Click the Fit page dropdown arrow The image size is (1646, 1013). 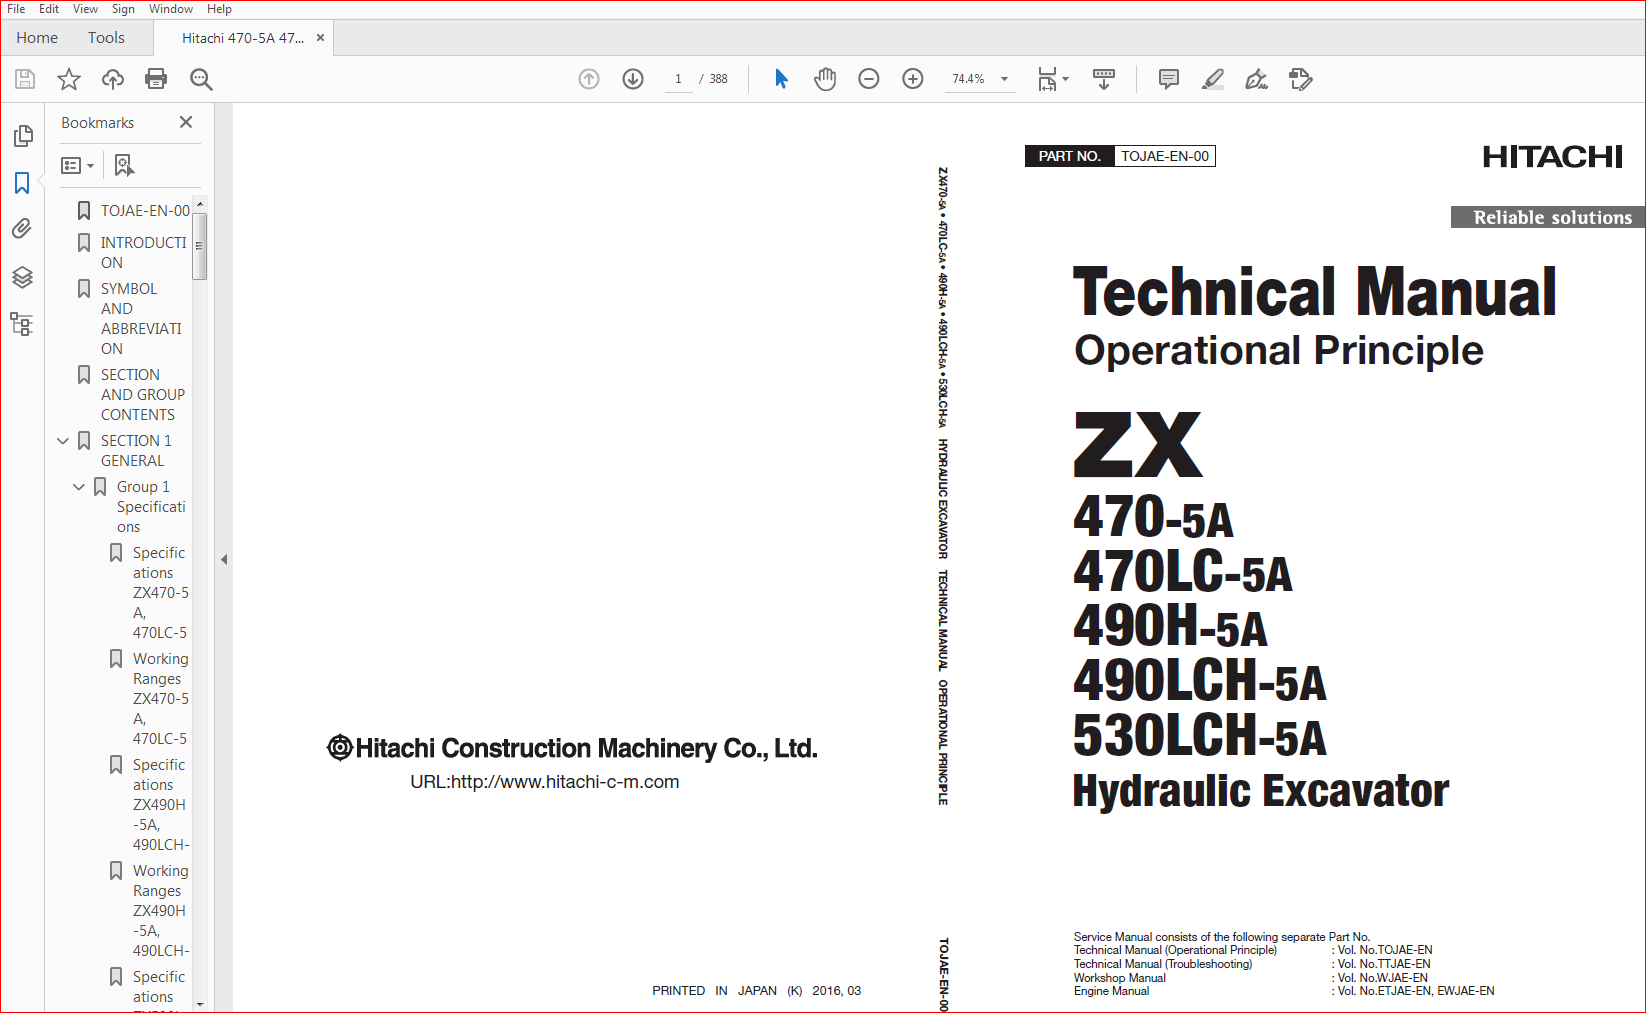point(1065,79)
